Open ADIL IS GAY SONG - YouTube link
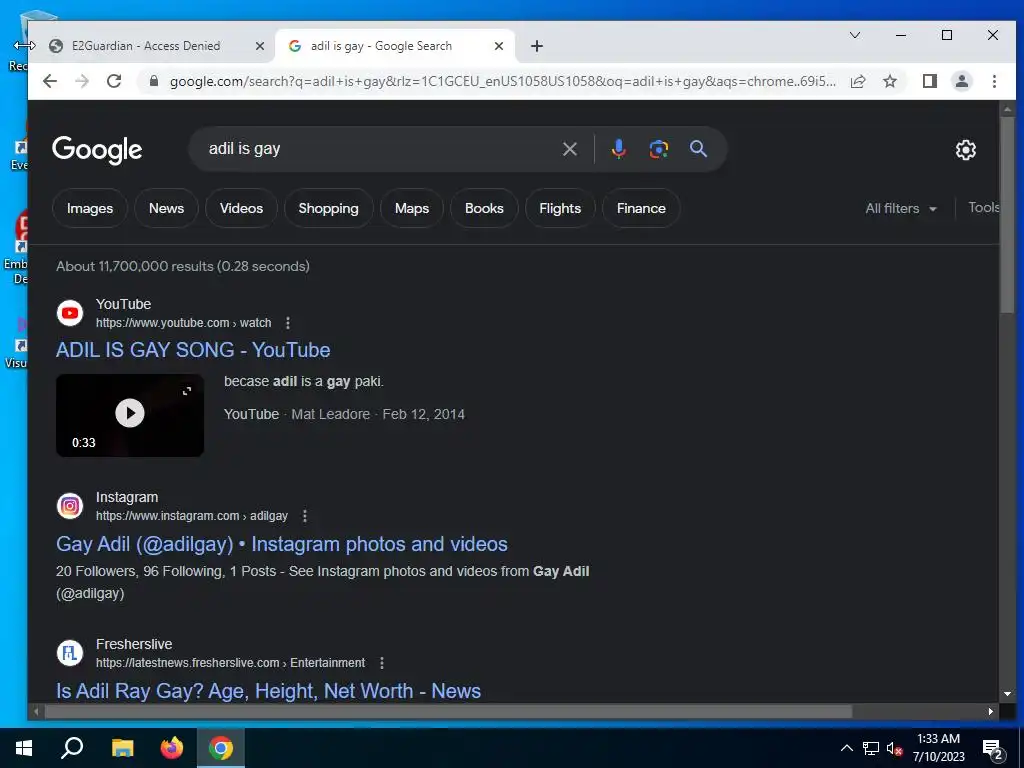Image resolution: width=1024 pixels, height=768 pixels. click(193, 350)
